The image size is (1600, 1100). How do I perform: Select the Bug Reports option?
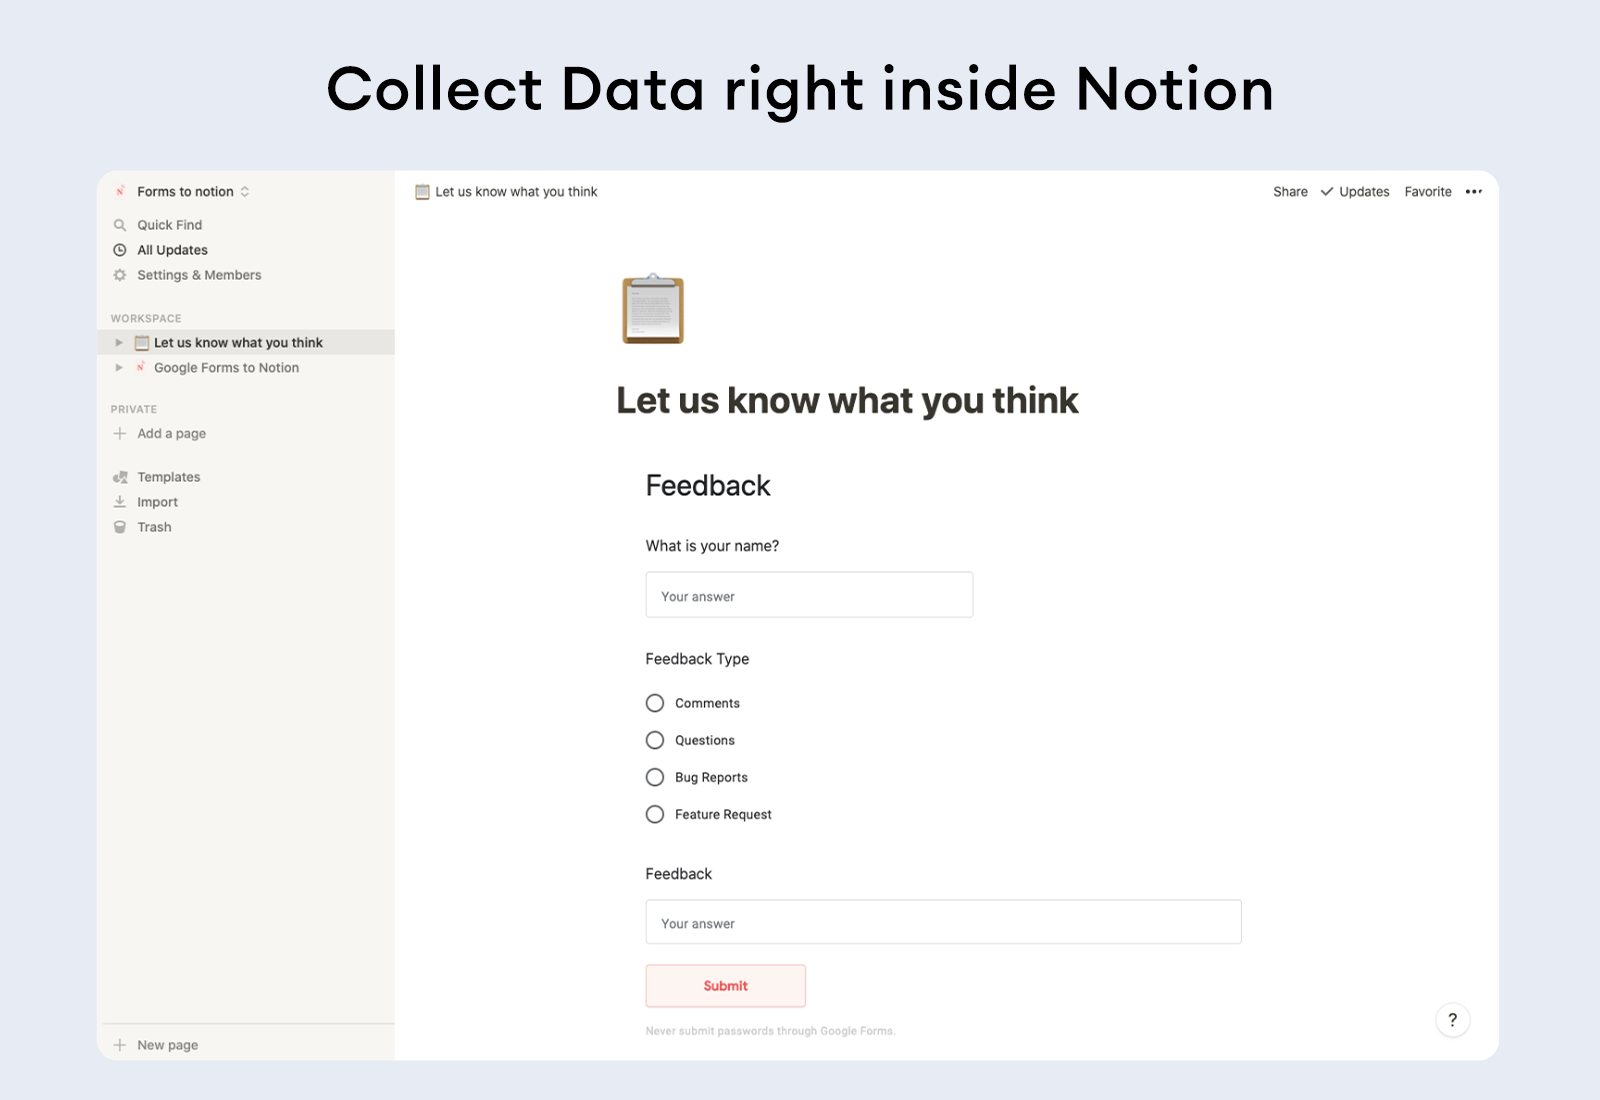click(655, 777)
